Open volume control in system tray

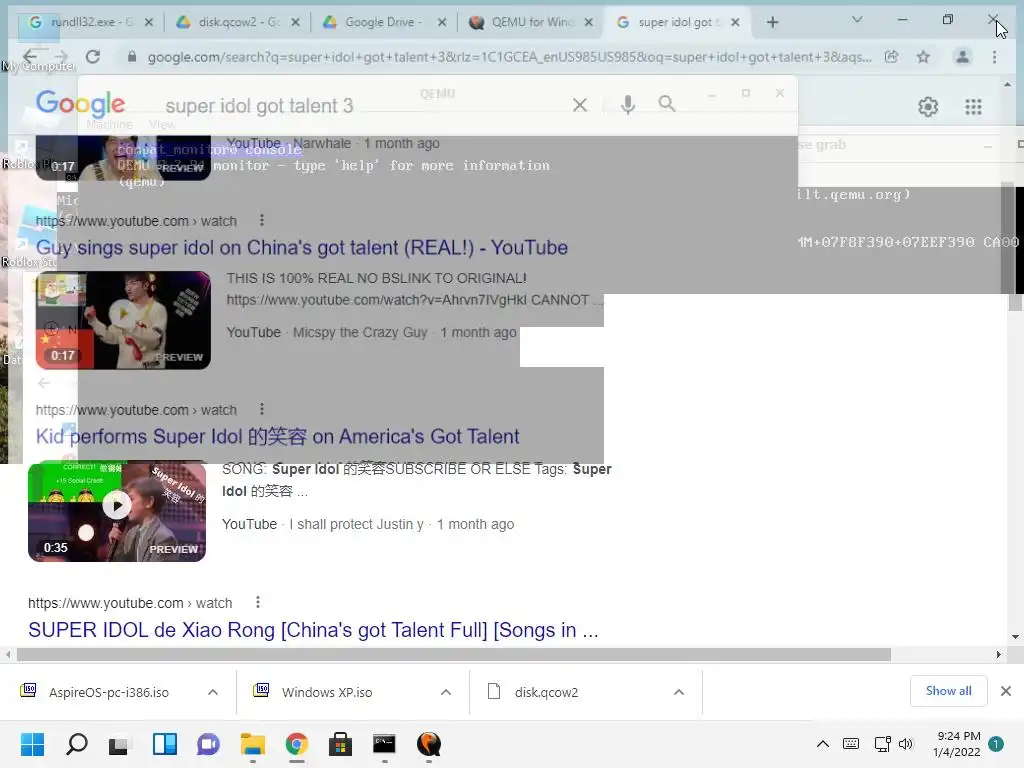906,744
